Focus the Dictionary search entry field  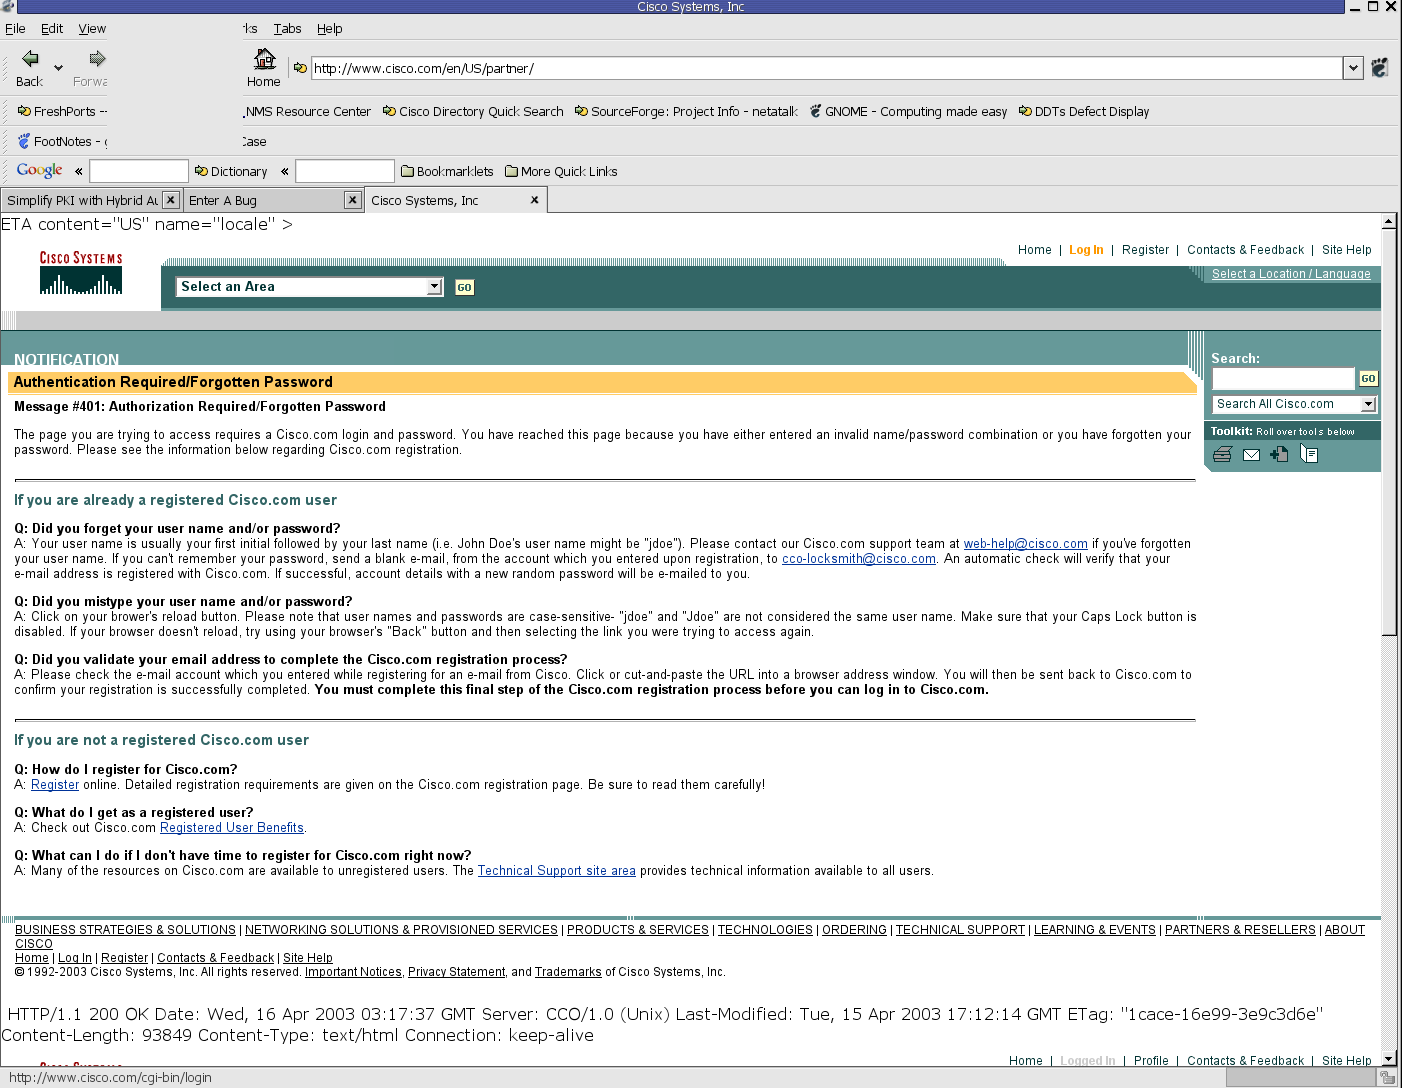coord(345,171)
